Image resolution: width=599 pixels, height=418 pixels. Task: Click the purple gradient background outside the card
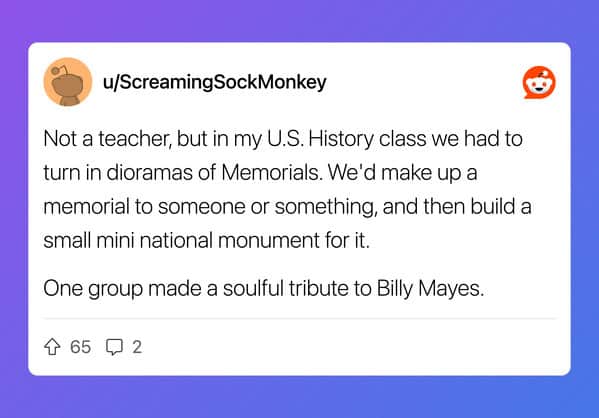(x=300, y=19)
